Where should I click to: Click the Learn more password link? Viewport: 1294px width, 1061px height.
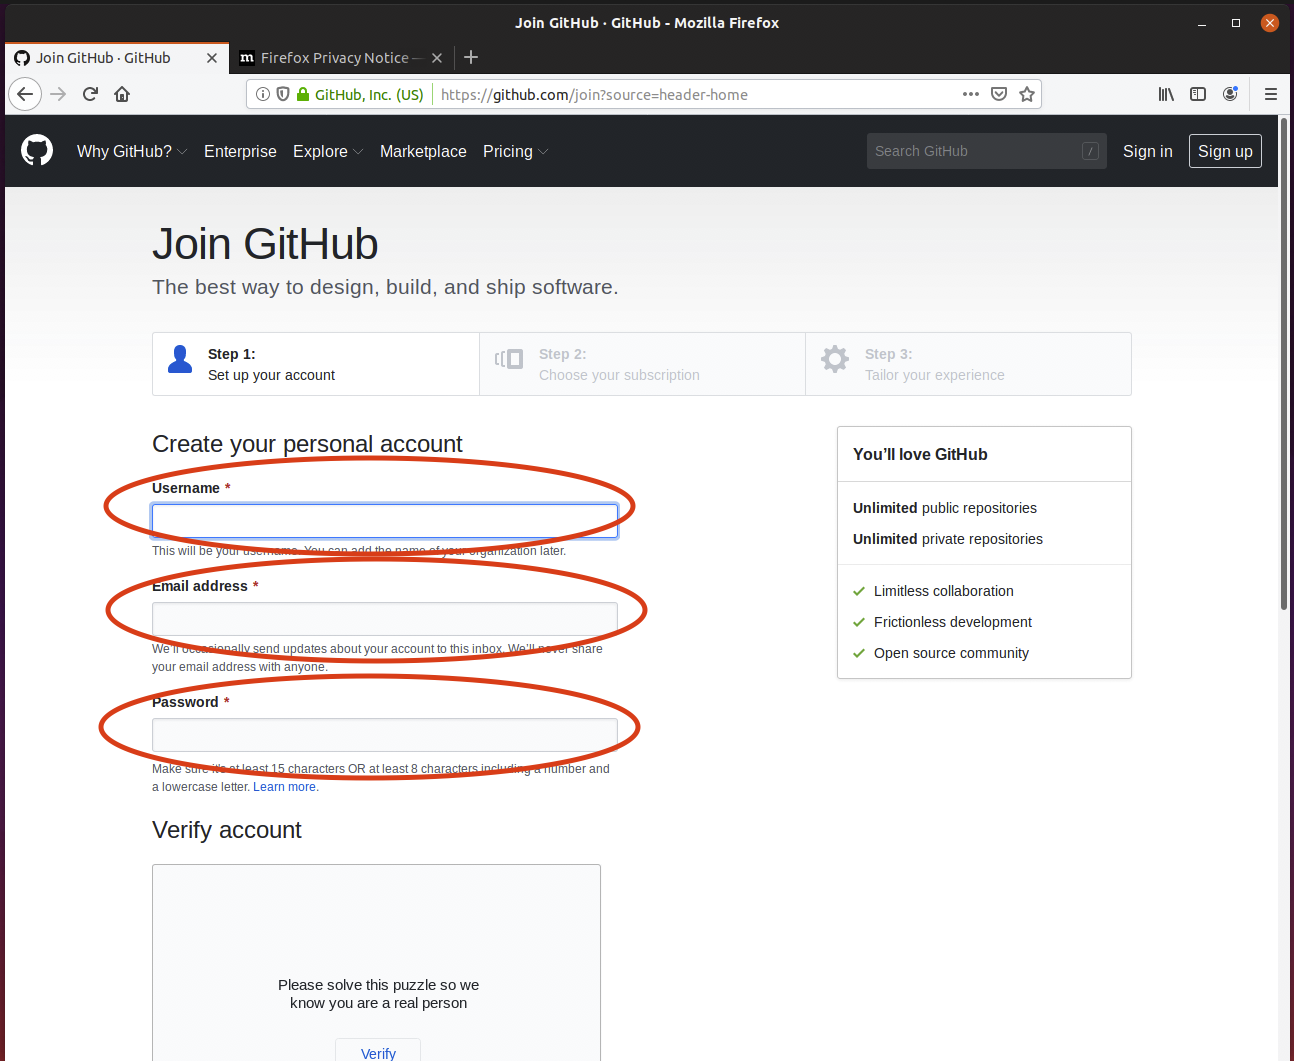tap(286, 787)
